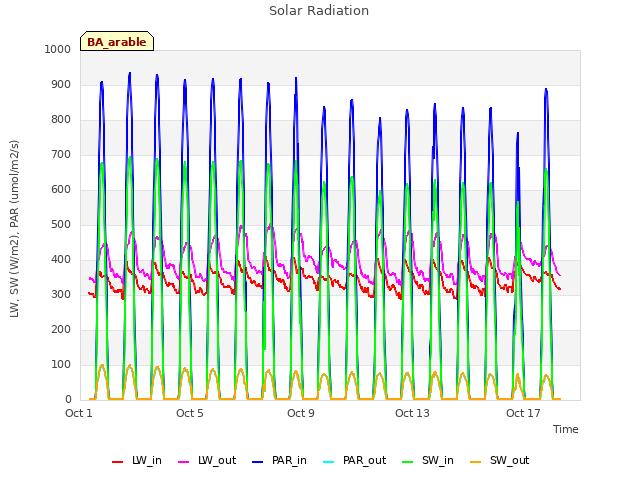640x480 pixels.
Task: Toggle the PAR_out legend entry
Action: (354, 460)
